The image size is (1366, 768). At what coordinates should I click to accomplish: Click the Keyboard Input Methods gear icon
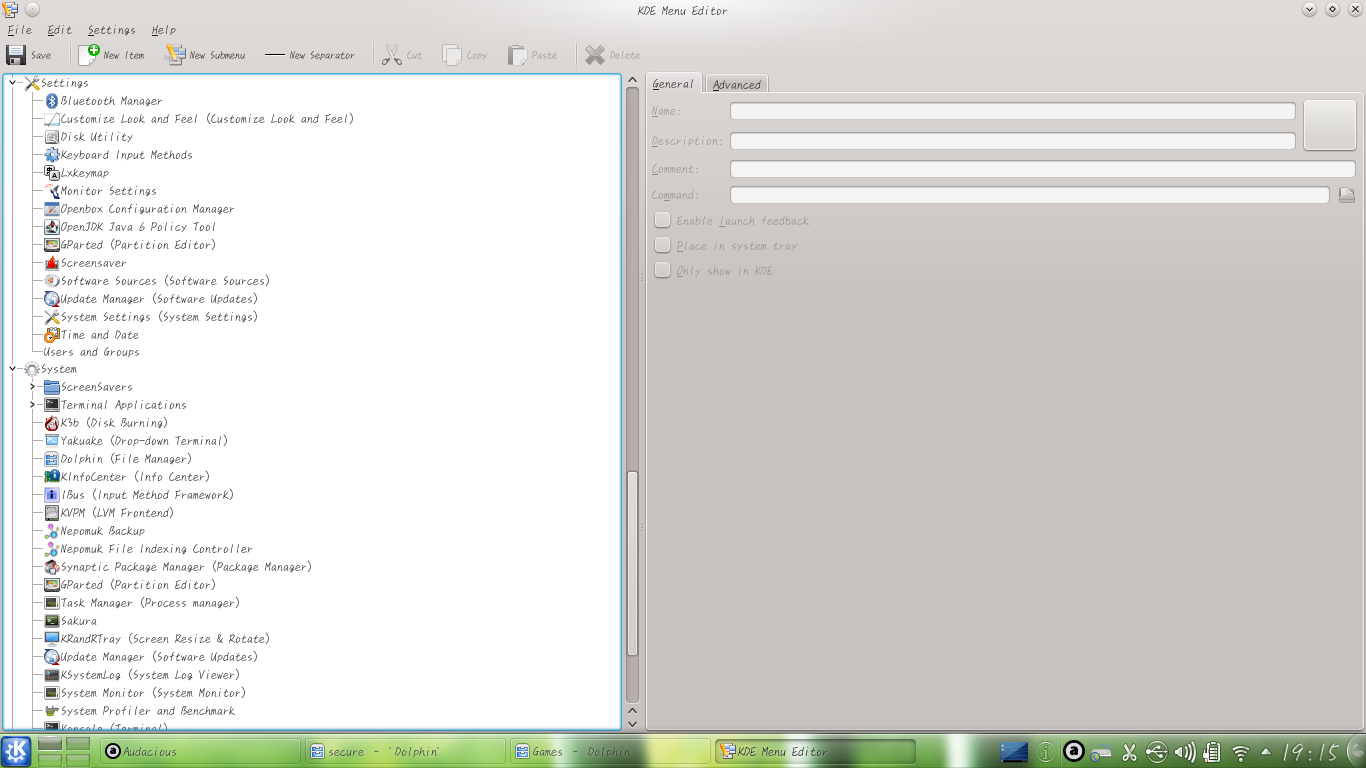point(52,155)
